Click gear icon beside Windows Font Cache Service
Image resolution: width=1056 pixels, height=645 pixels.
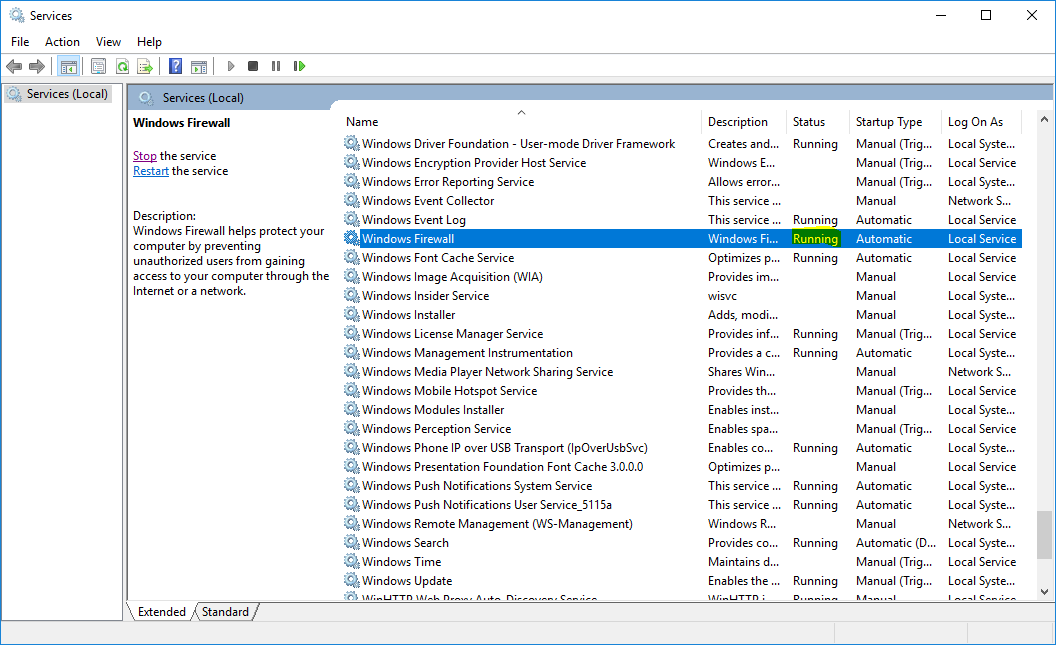pyautogui.click(x=352, y=258)
